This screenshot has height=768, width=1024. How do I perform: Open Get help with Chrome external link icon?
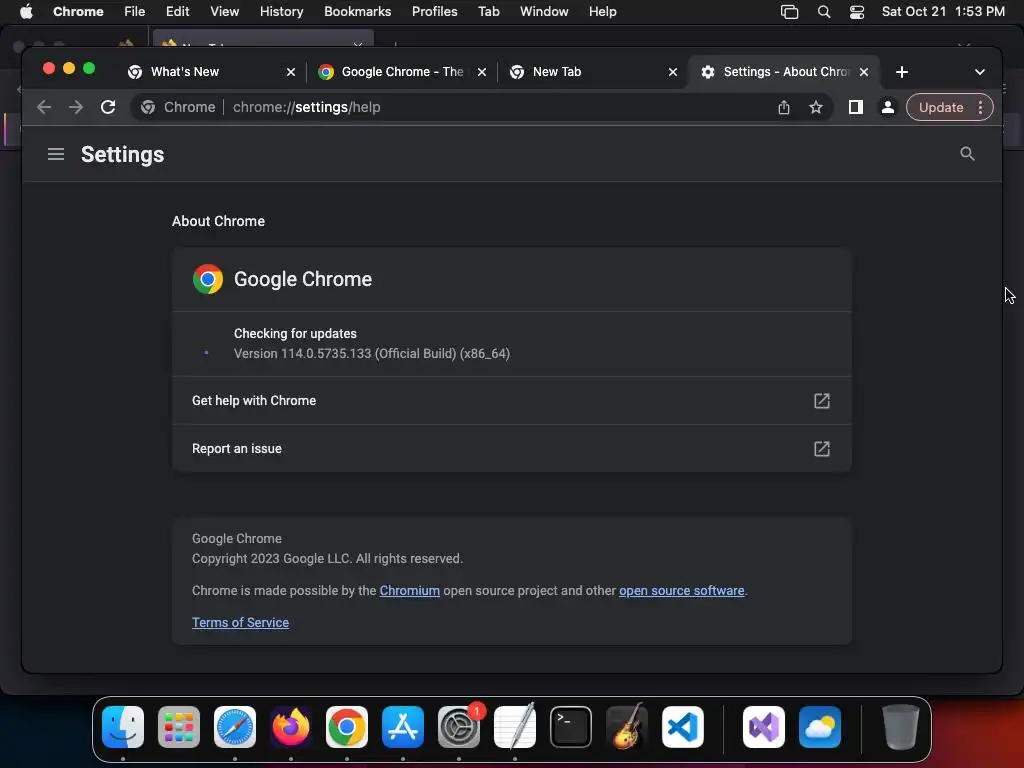click(x=822, y=400)
